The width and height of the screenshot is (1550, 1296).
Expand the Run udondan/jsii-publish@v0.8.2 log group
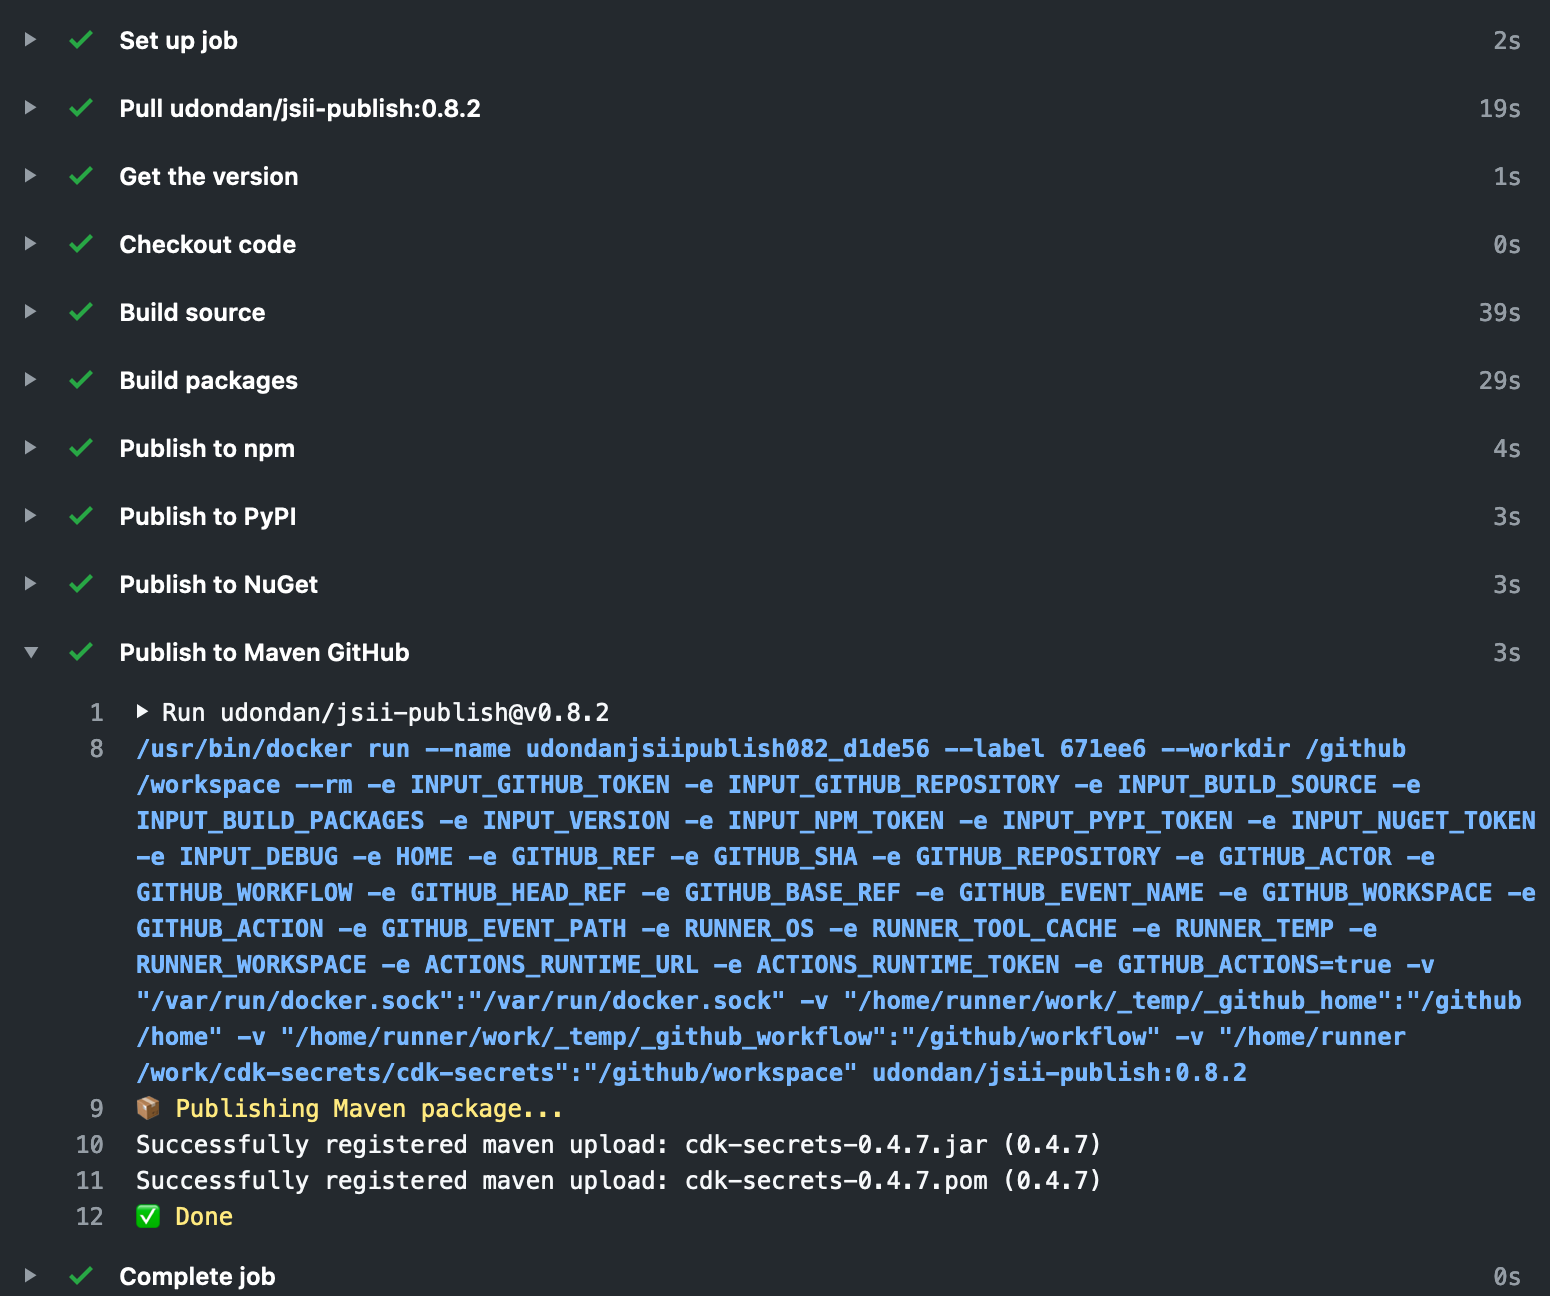click(143, 712)
